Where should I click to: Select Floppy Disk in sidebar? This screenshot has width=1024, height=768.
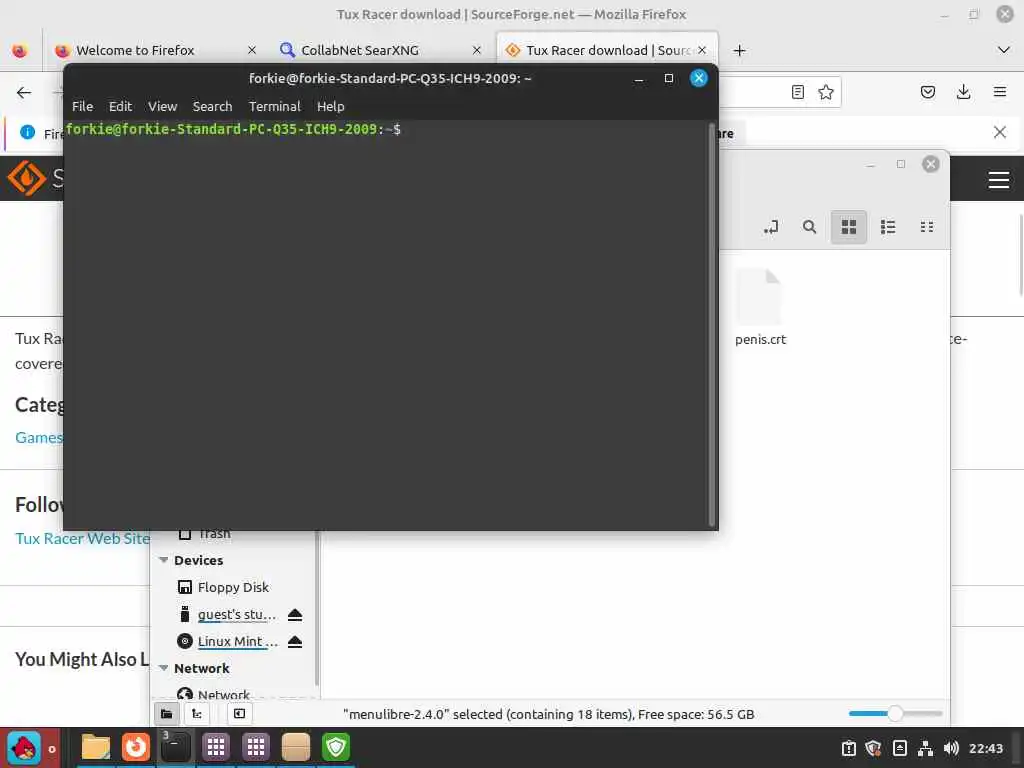tap(232, 587)
